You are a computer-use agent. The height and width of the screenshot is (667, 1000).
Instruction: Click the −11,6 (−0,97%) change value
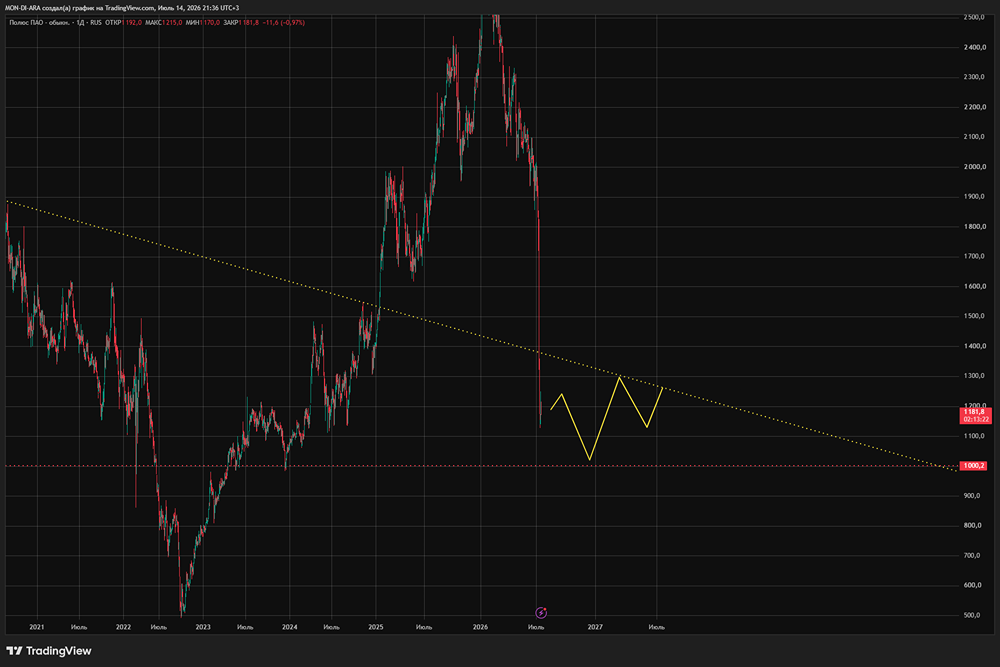284,22
